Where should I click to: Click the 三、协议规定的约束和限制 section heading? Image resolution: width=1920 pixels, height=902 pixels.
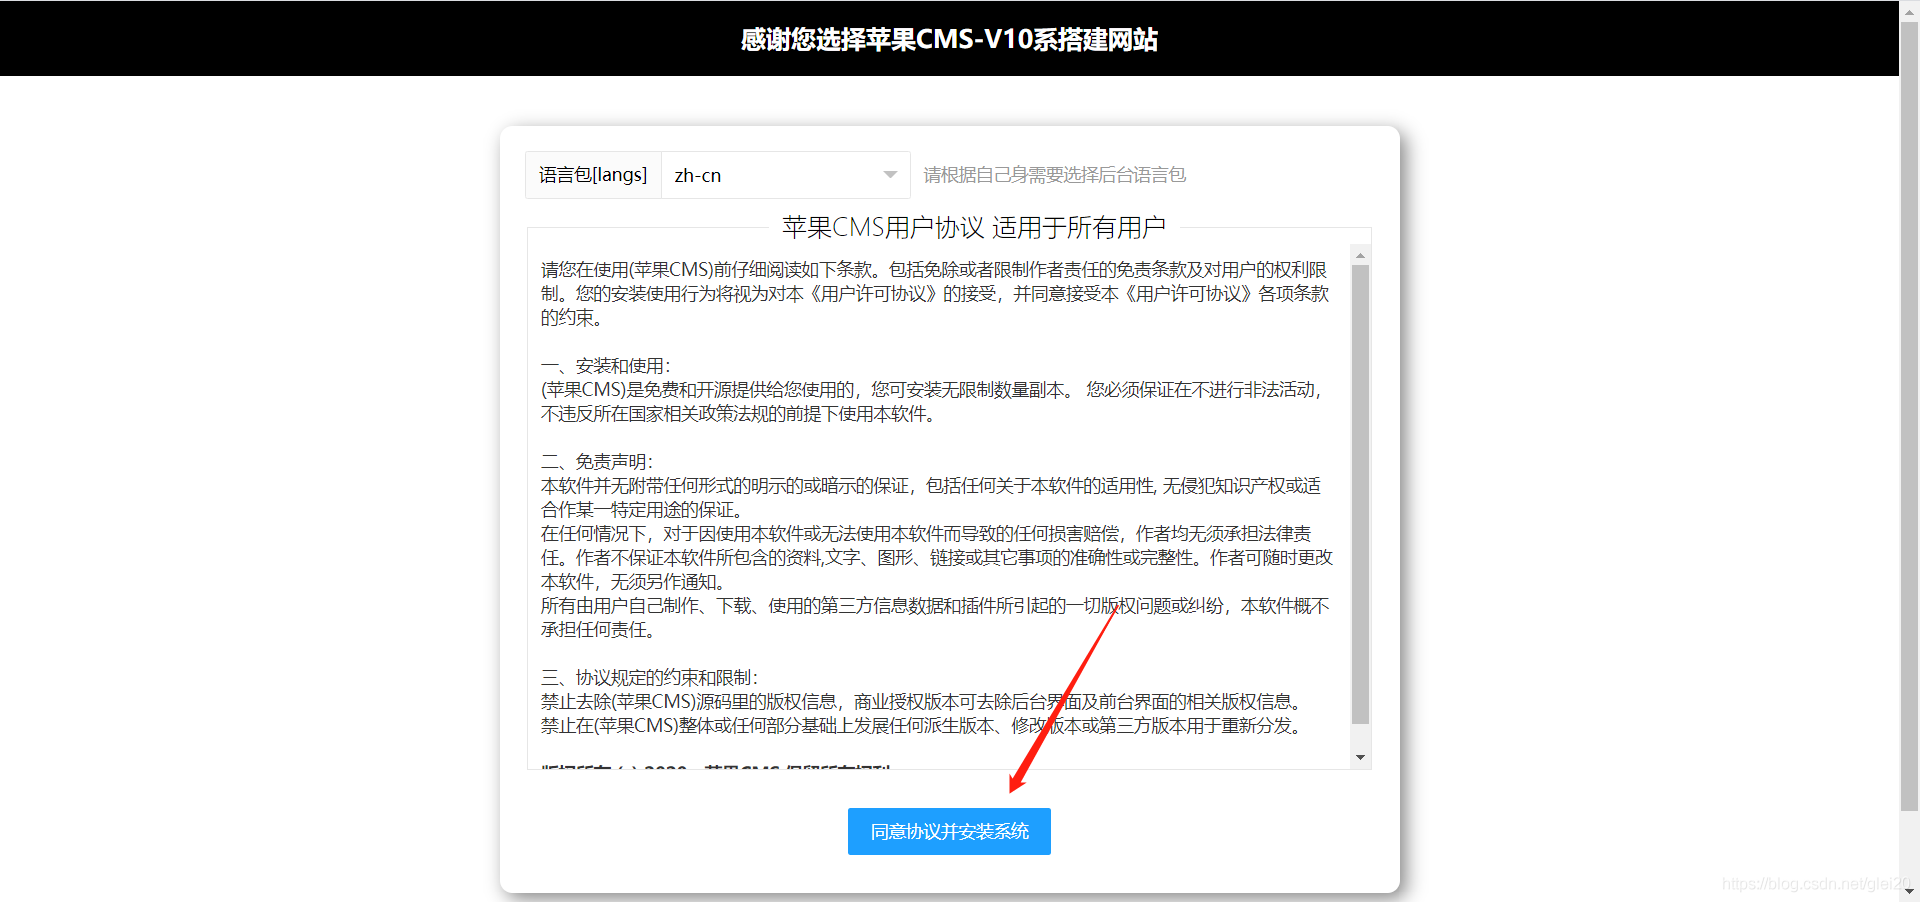coord(650,678)
